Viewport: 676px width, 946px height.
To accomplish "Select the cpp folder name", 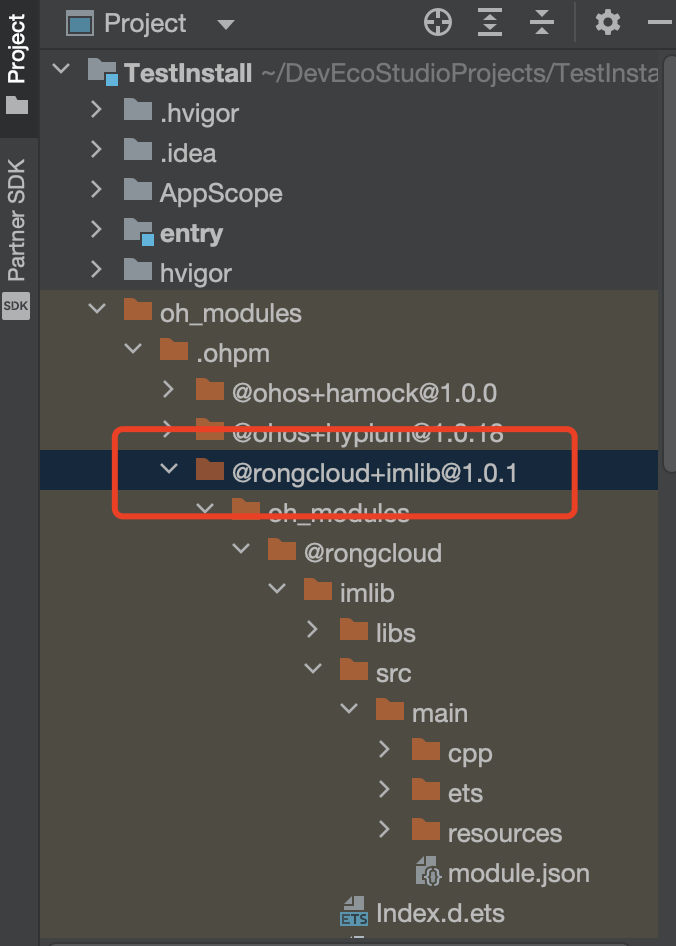I will pyautogui.click(x=470, y=754).
